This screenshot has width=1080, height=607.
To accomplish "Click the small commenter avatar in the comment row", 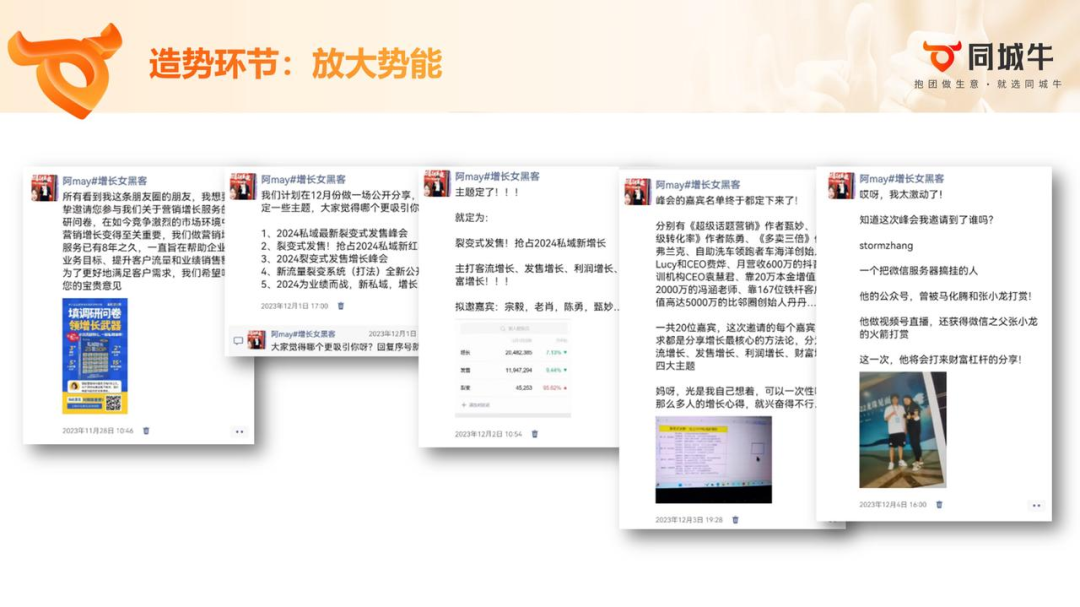I will click(x=257, y=340).
